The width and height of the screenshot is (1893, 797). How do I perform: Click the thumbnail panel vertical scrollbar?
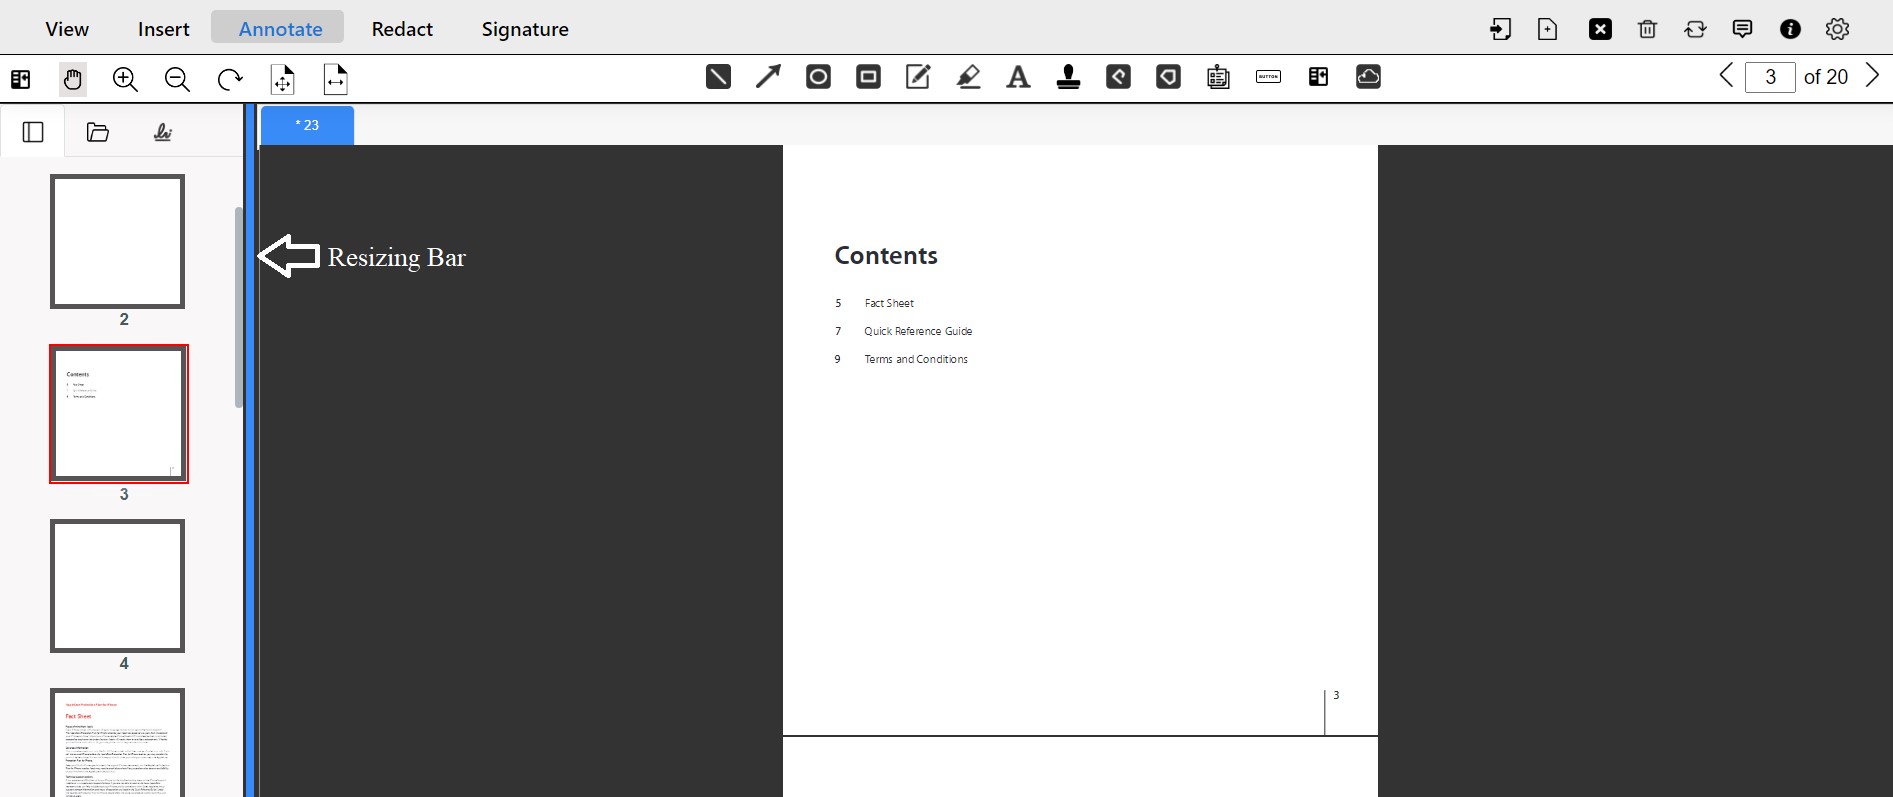(238, 307)
